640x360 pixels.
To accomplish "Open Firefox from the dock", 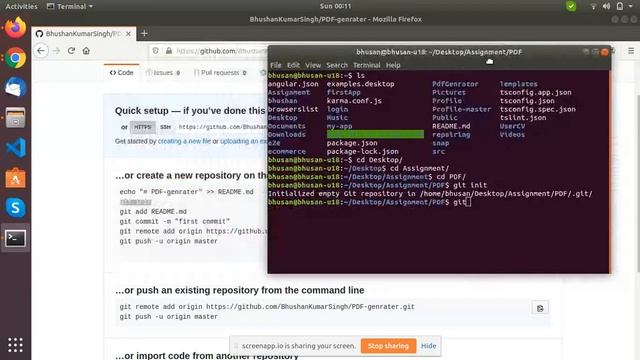I will 16,28.
